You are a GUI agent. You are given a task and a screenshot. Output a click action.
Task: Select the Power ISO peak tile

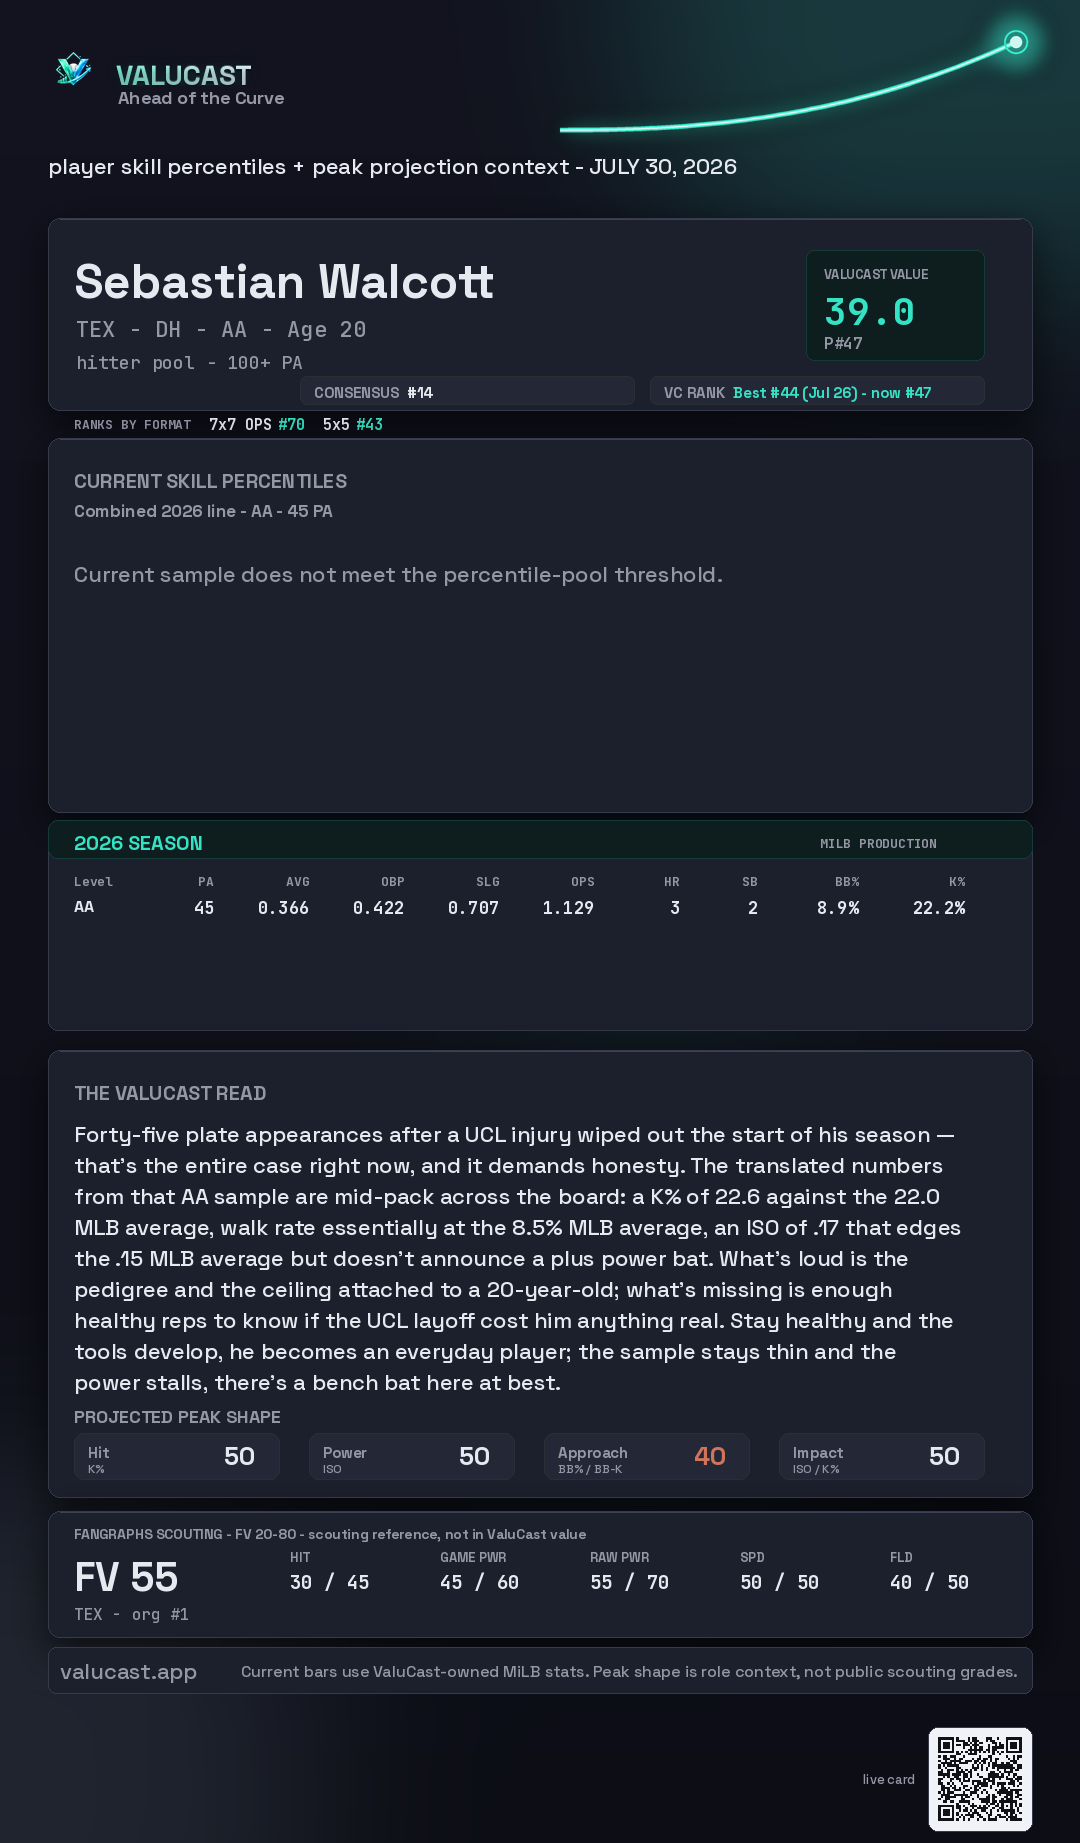point(412,1457)
